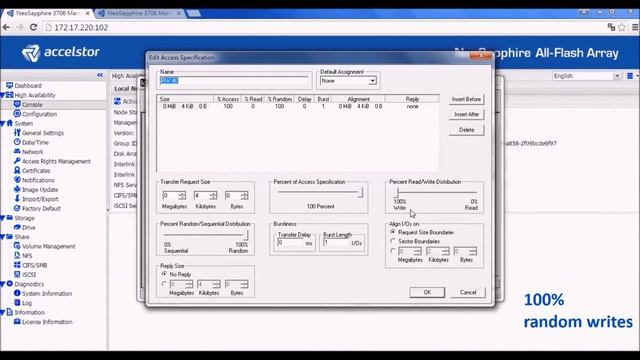Click the Delete button
Viewport: 640px width, 360px height.
pyautogui.click(x=466, y=130)
